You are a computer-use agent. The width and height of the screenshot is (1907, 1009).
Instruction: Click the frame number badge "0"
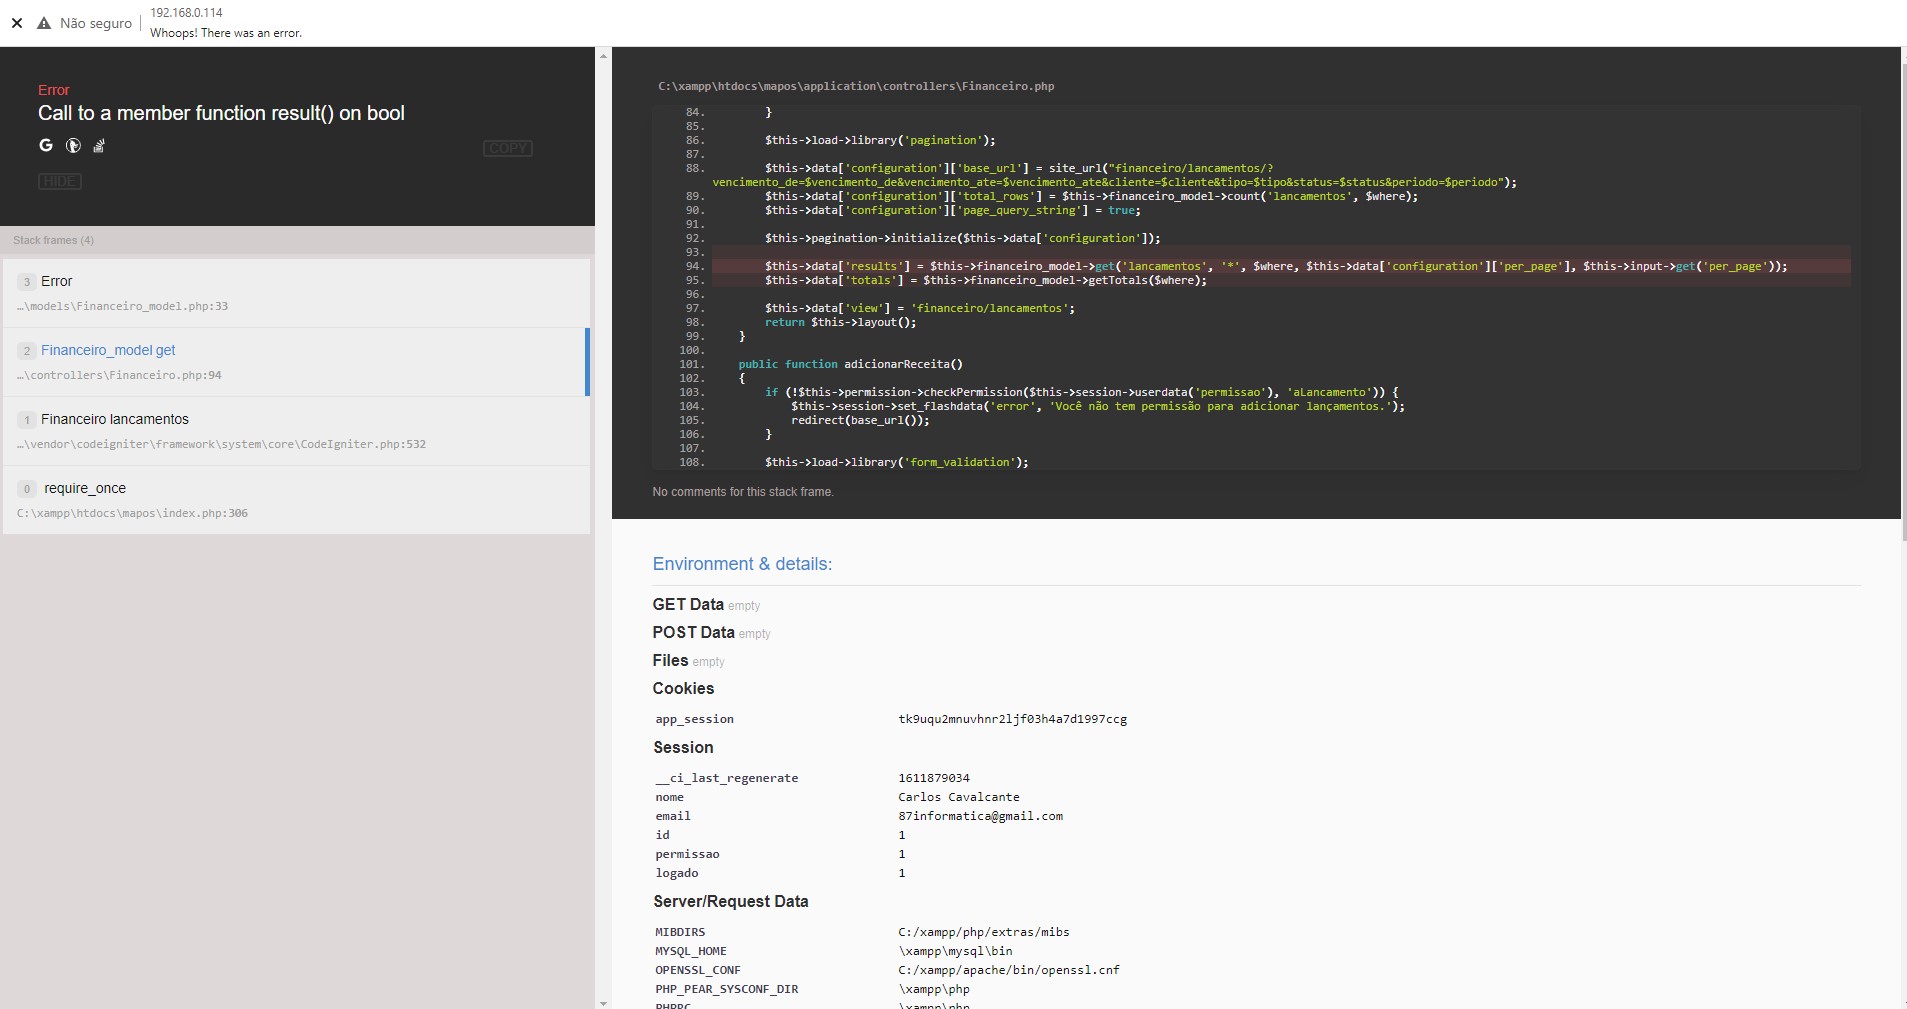coord(25,488)
